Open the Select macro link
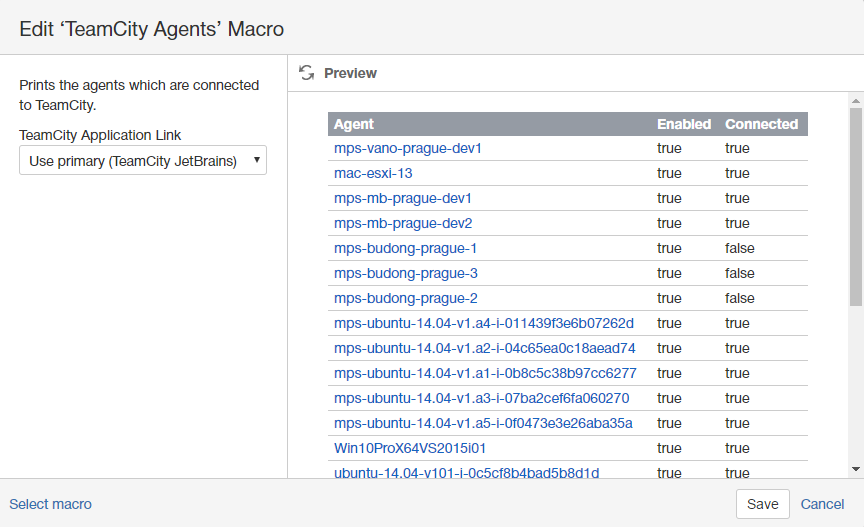Screen dimensions: 864x527 point(50,504)
